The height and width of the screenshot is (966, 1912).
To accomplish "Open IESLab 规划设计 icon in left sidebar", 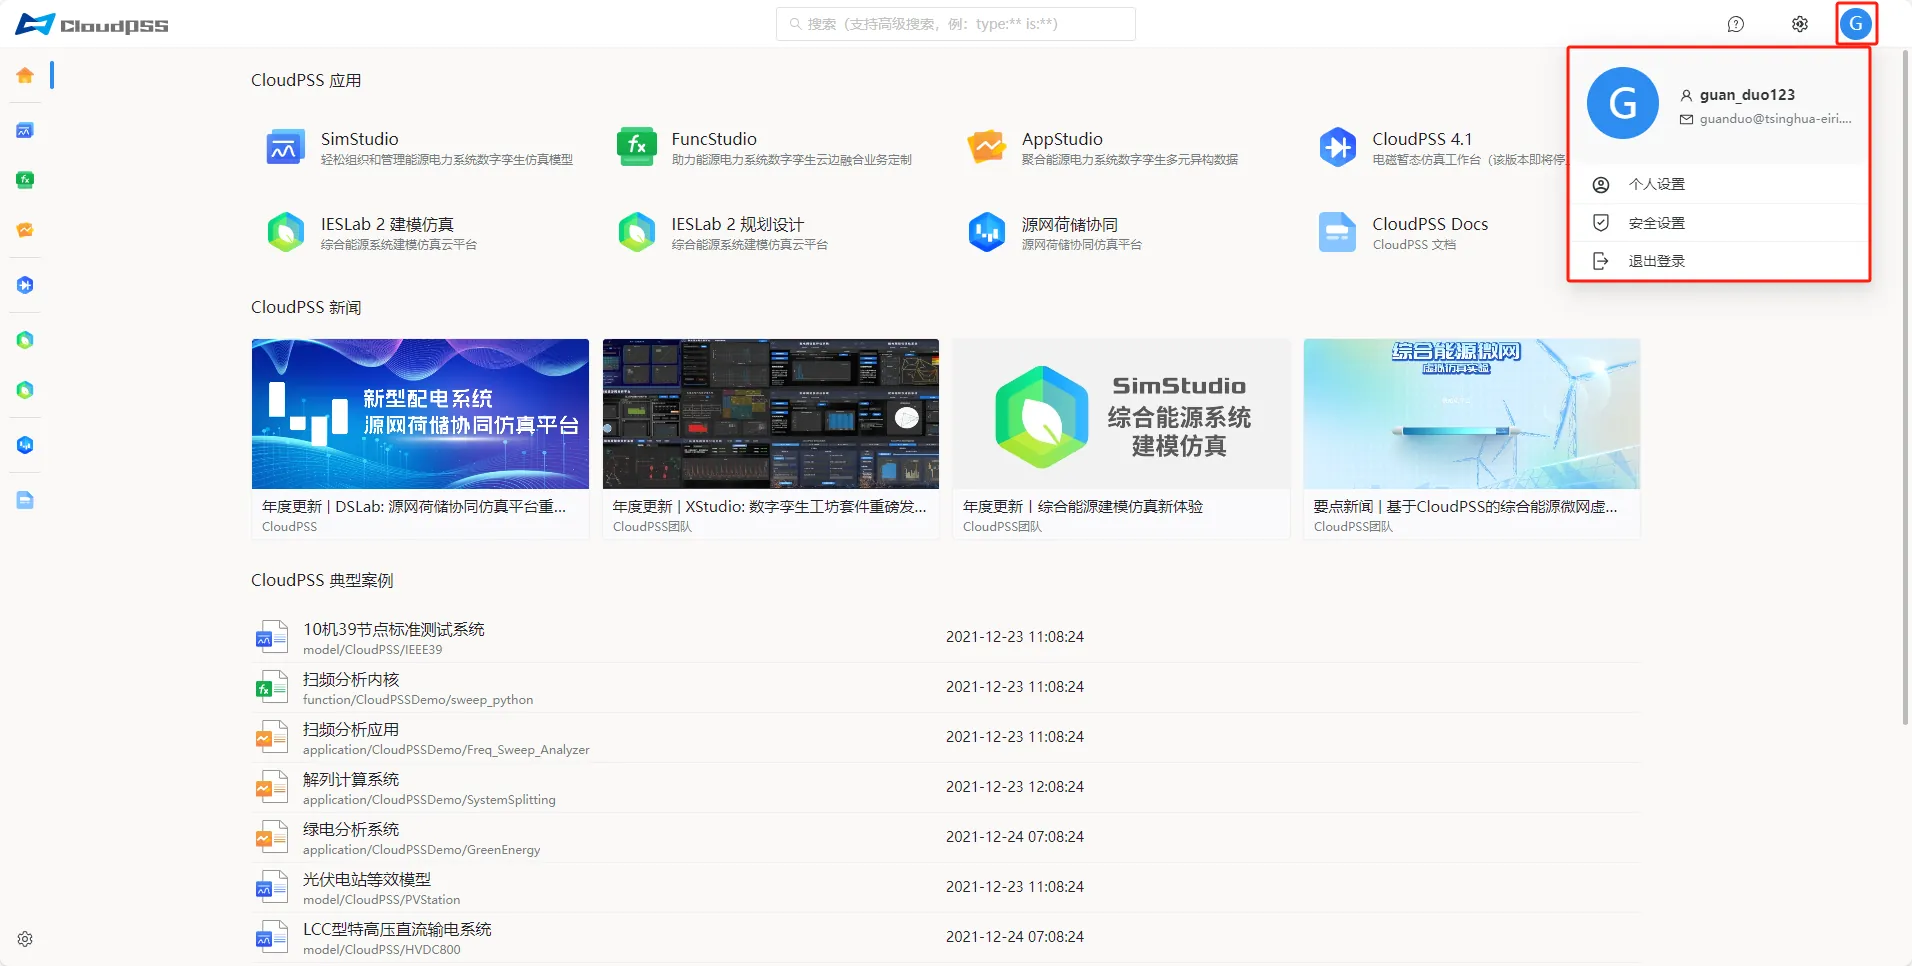I will (x=25, y=390).
